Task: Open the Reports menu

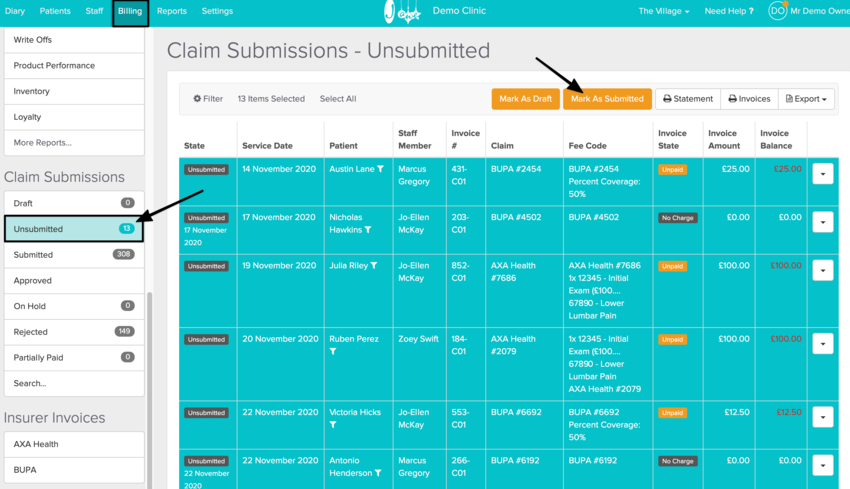Action: coord(171,12)
